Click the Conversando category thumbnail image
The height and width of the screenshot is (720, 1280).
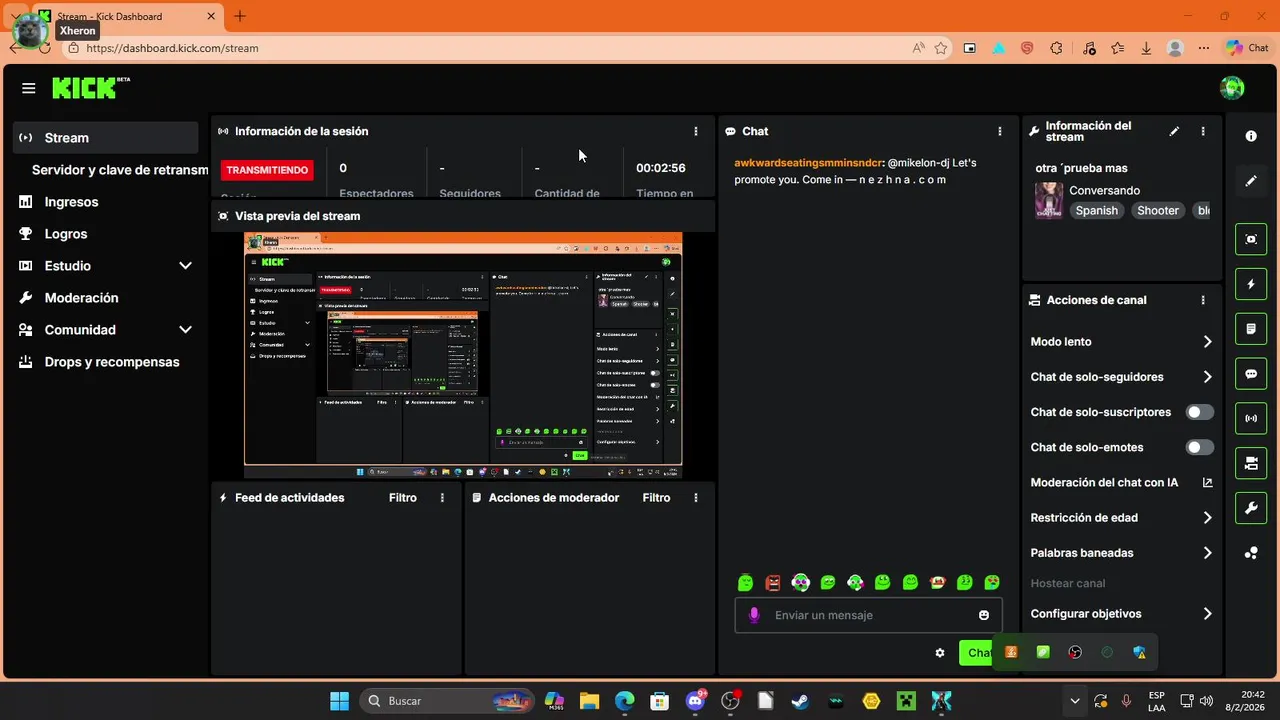(1048, 200)
